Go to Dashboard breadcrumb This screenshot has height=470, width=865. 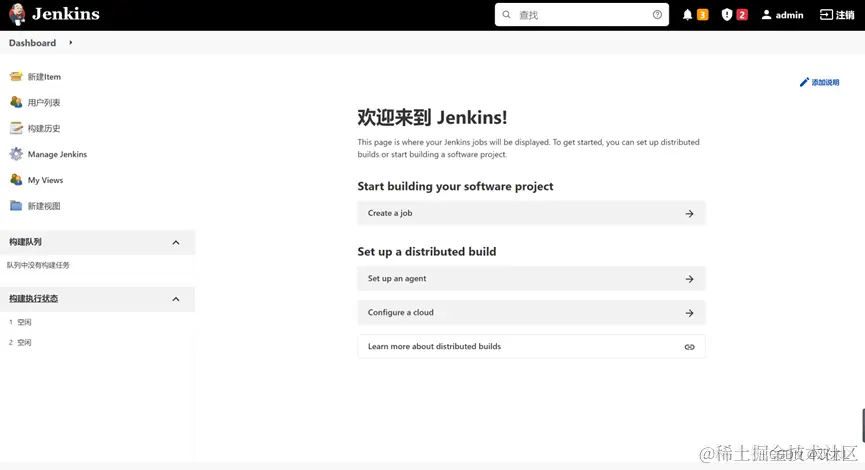click(x=33, y=42)
